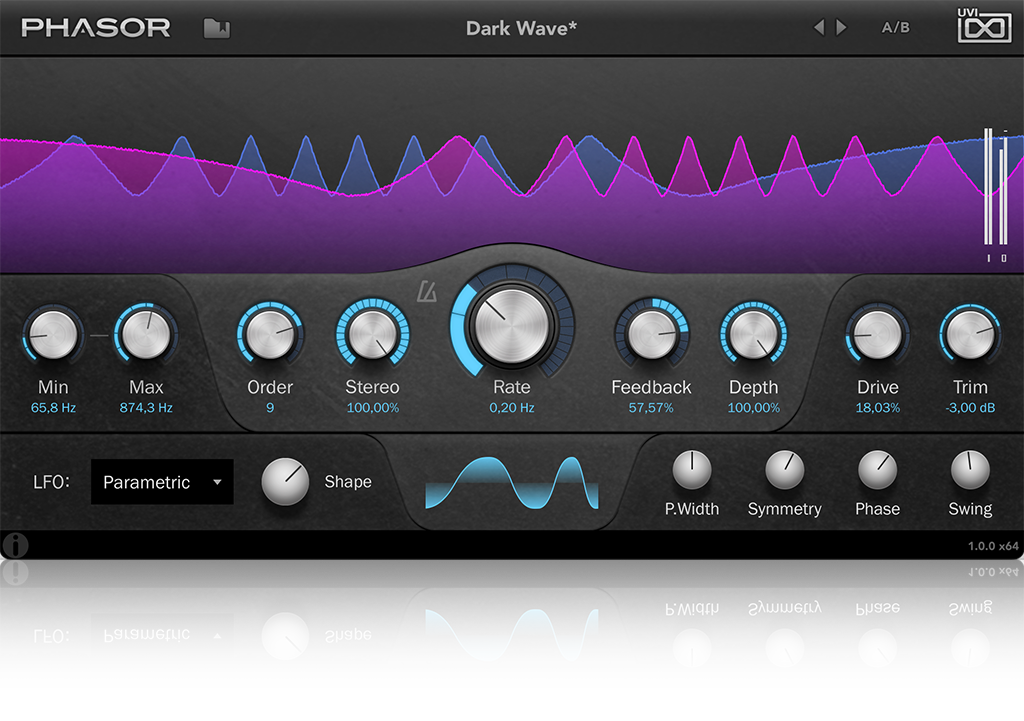Screen dimensions: 1024x721
Task: Open the preset browser folder icon
Action: [217, 28]
